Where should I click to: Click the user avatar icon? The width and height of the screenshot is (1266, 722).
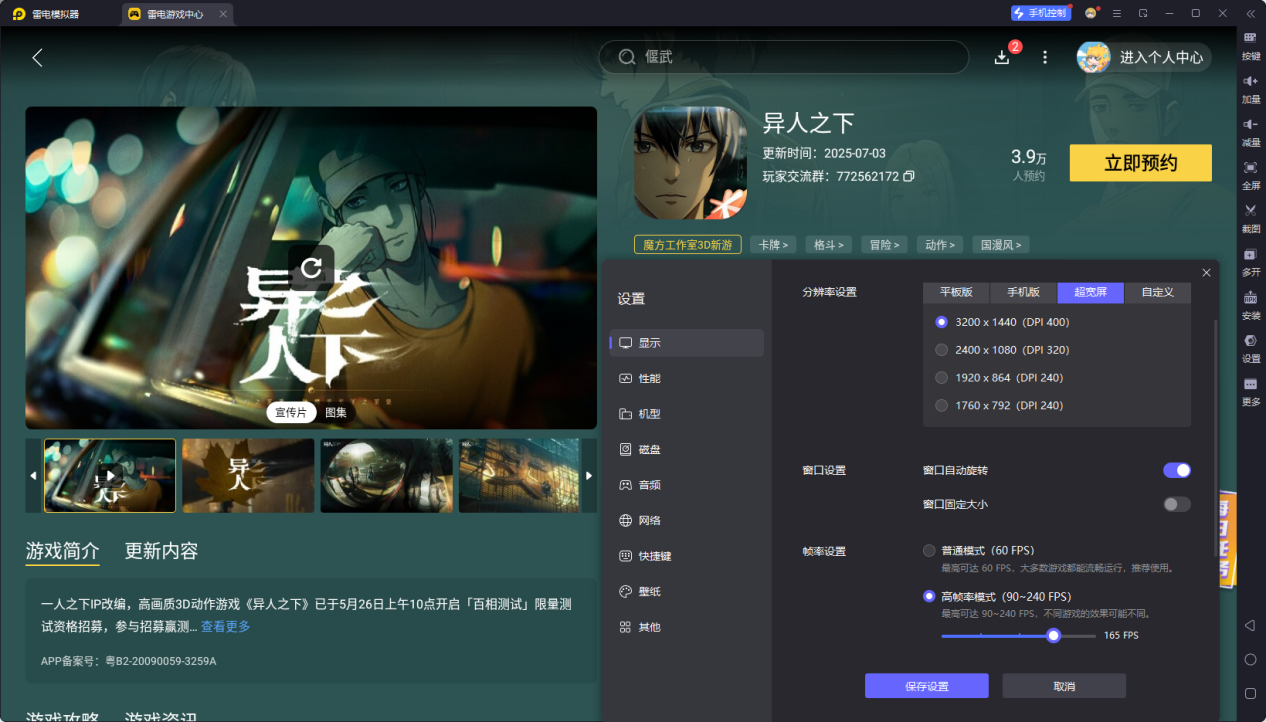pyautogui.click(x=1093, y=57)
